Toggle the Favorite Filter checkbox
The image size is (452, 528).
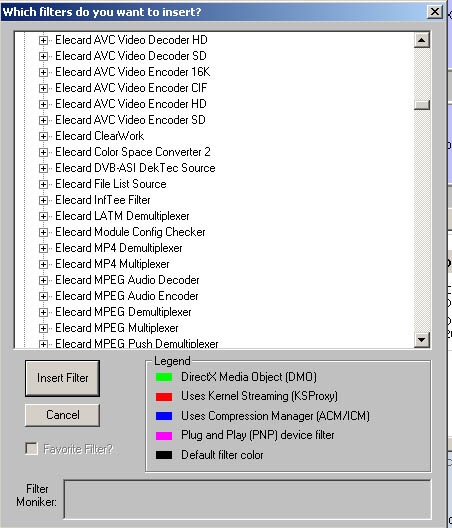[x=32, y=449]
